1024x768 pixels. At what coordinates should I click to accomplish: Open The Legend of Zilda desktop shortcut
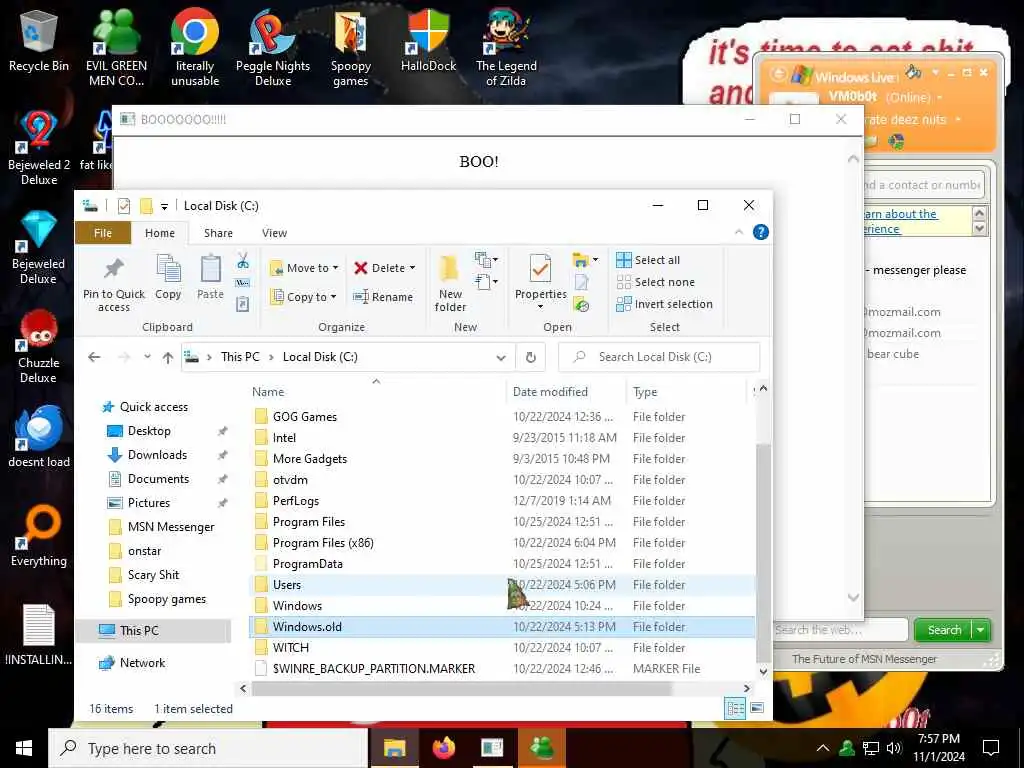[506, 48]
